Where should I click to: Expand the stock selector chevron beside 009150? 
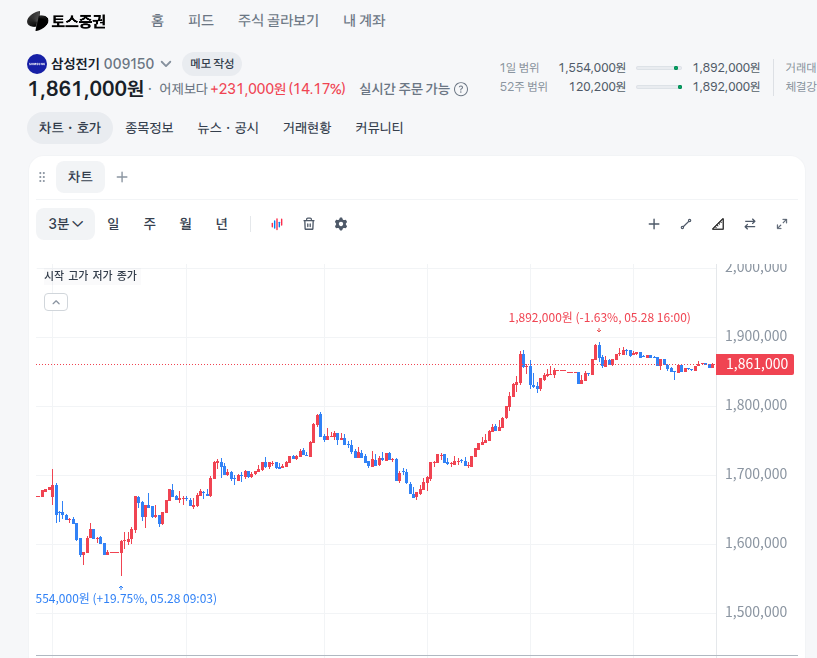(x=166, y=64)
